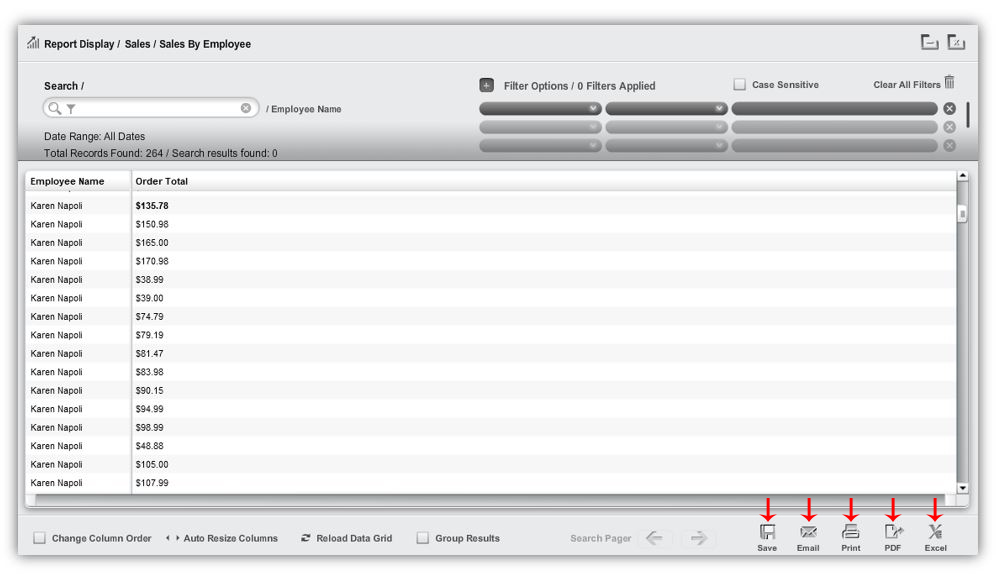Print the sales report

pyautogui.click(x=850, y=533)
